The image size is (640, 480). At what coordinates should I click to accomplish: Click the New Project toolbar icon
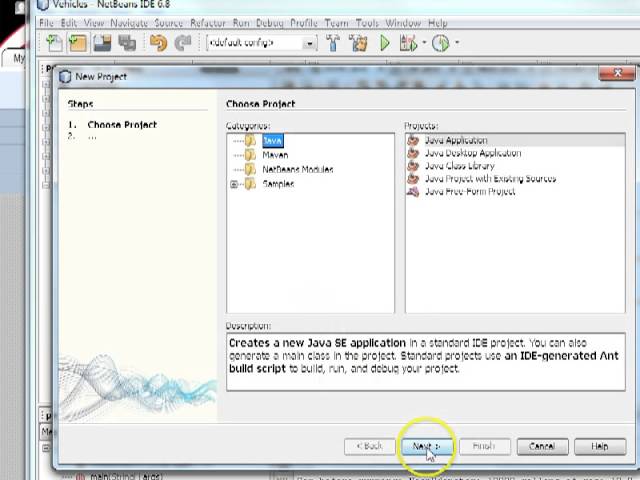tap(78, 43)
